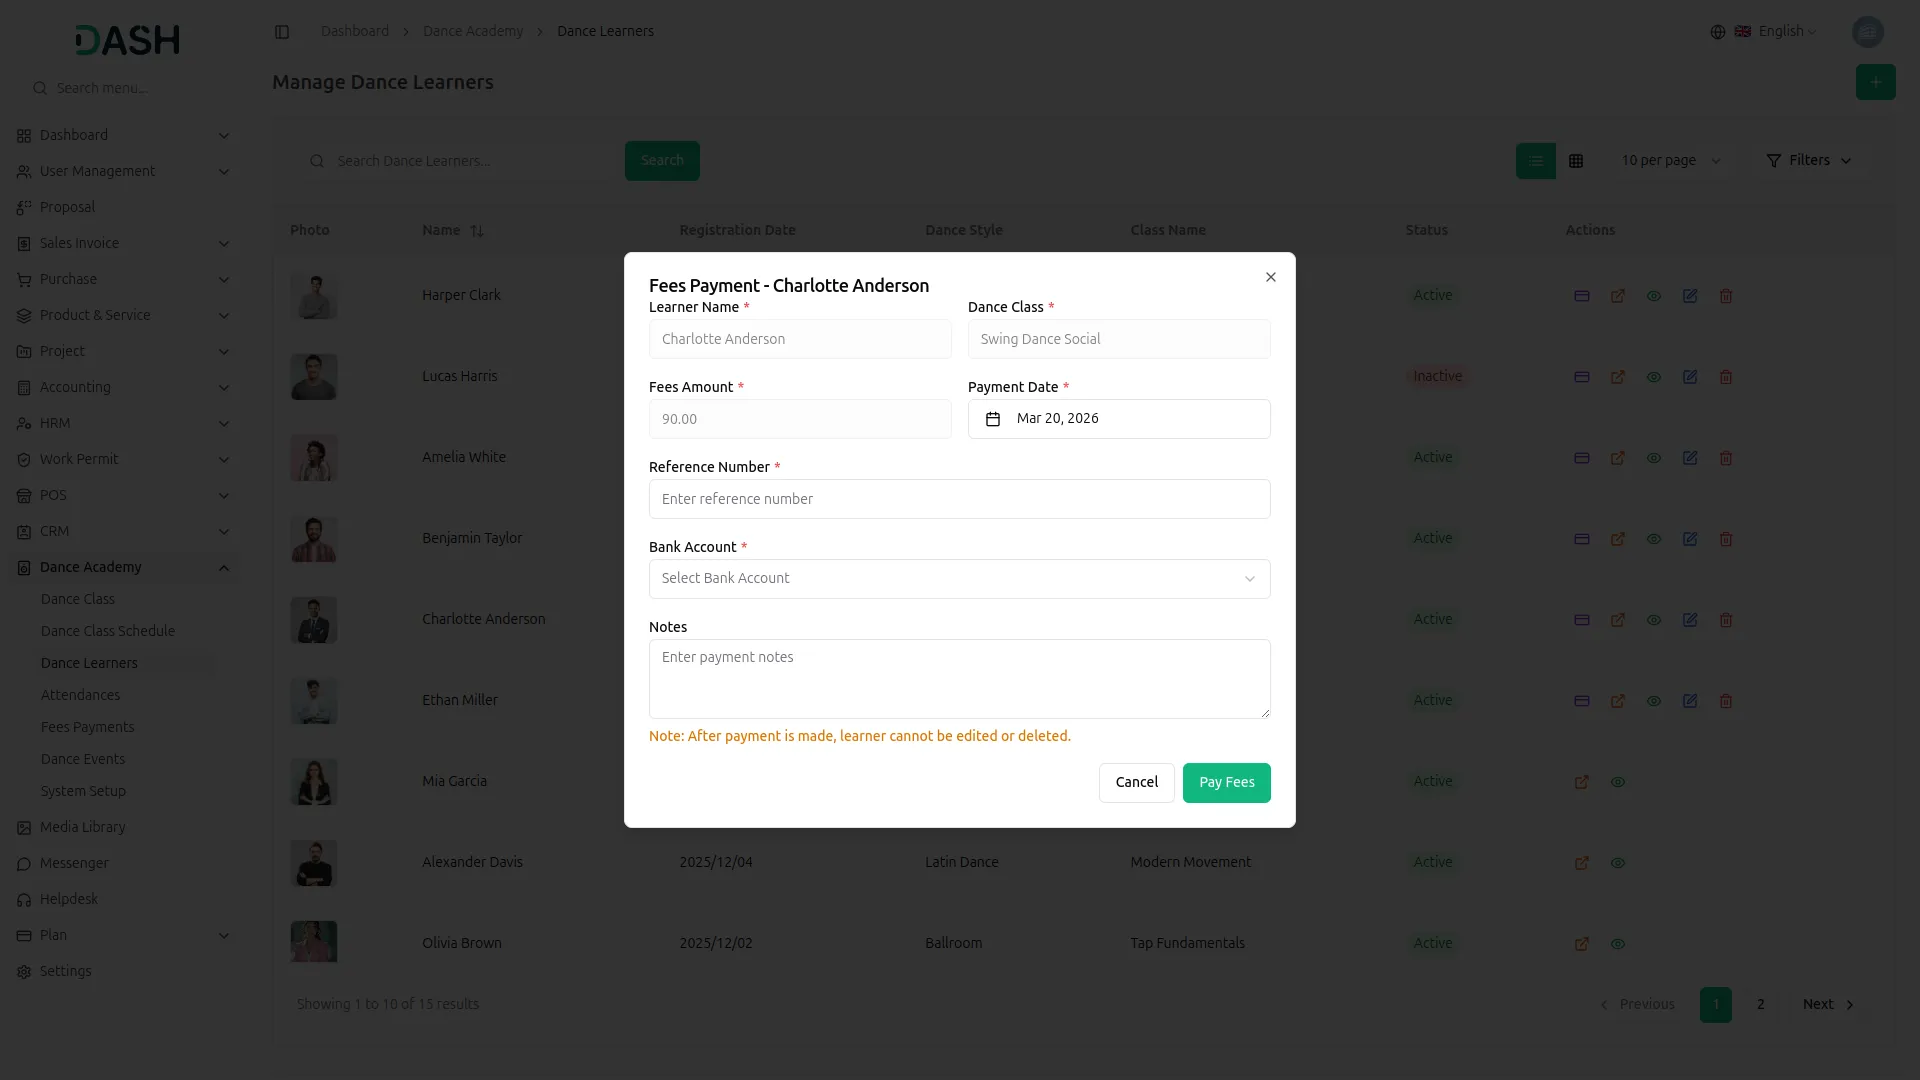This screenshot has width=1920, height=1080.
Task: Switch to grid view layout
Action: pos(1576,161)
